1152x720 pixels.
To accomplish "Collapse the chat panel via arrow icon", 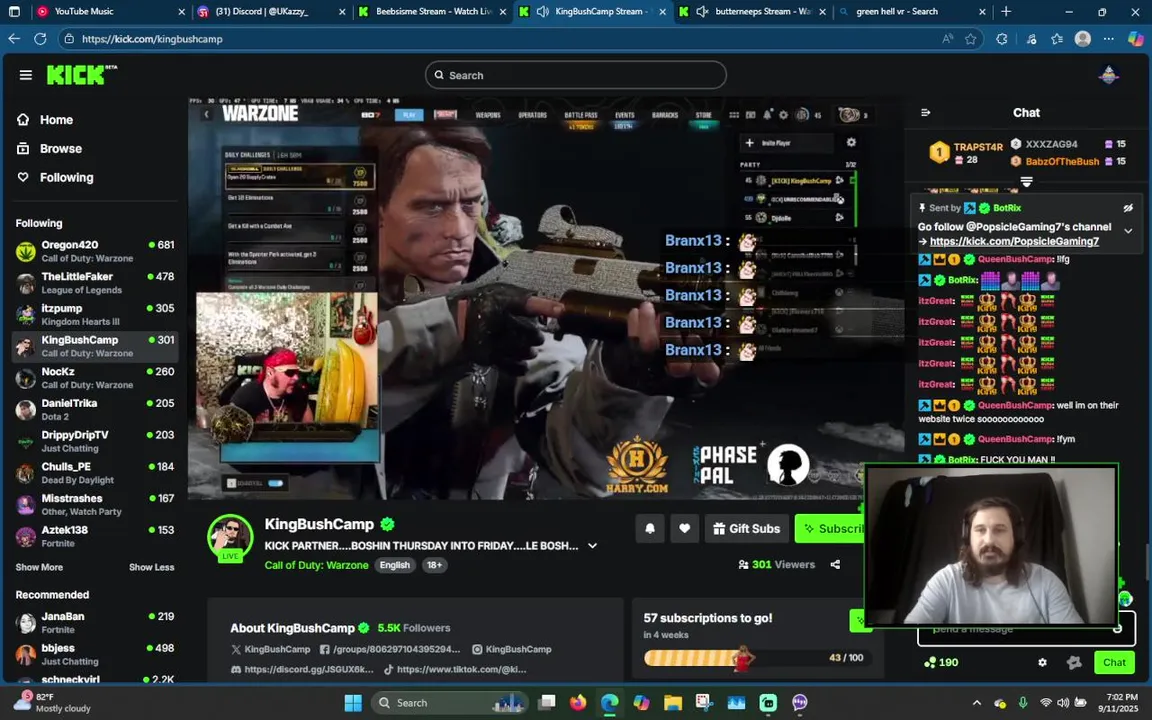I will tap(926, 112).
